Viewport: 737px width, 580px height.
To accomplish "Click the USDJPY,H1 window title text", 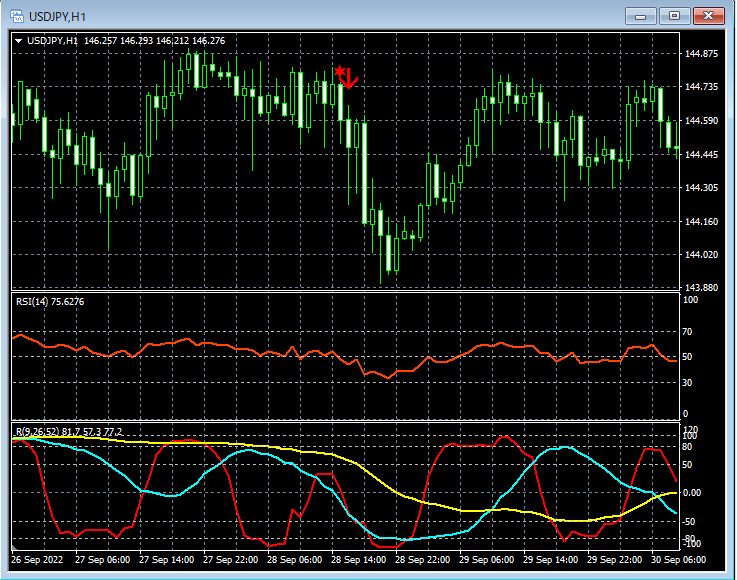I will [57, 17].
